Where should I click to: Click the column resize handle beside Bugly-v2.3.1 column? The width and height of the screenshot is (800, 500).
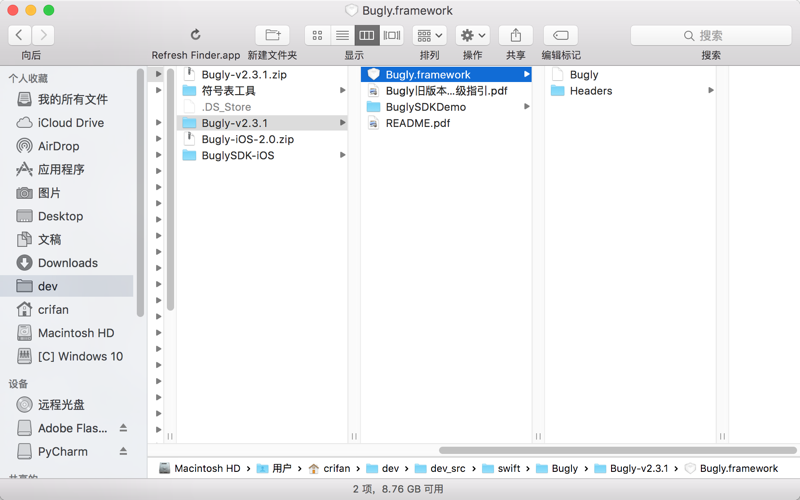tap(354, 436)
